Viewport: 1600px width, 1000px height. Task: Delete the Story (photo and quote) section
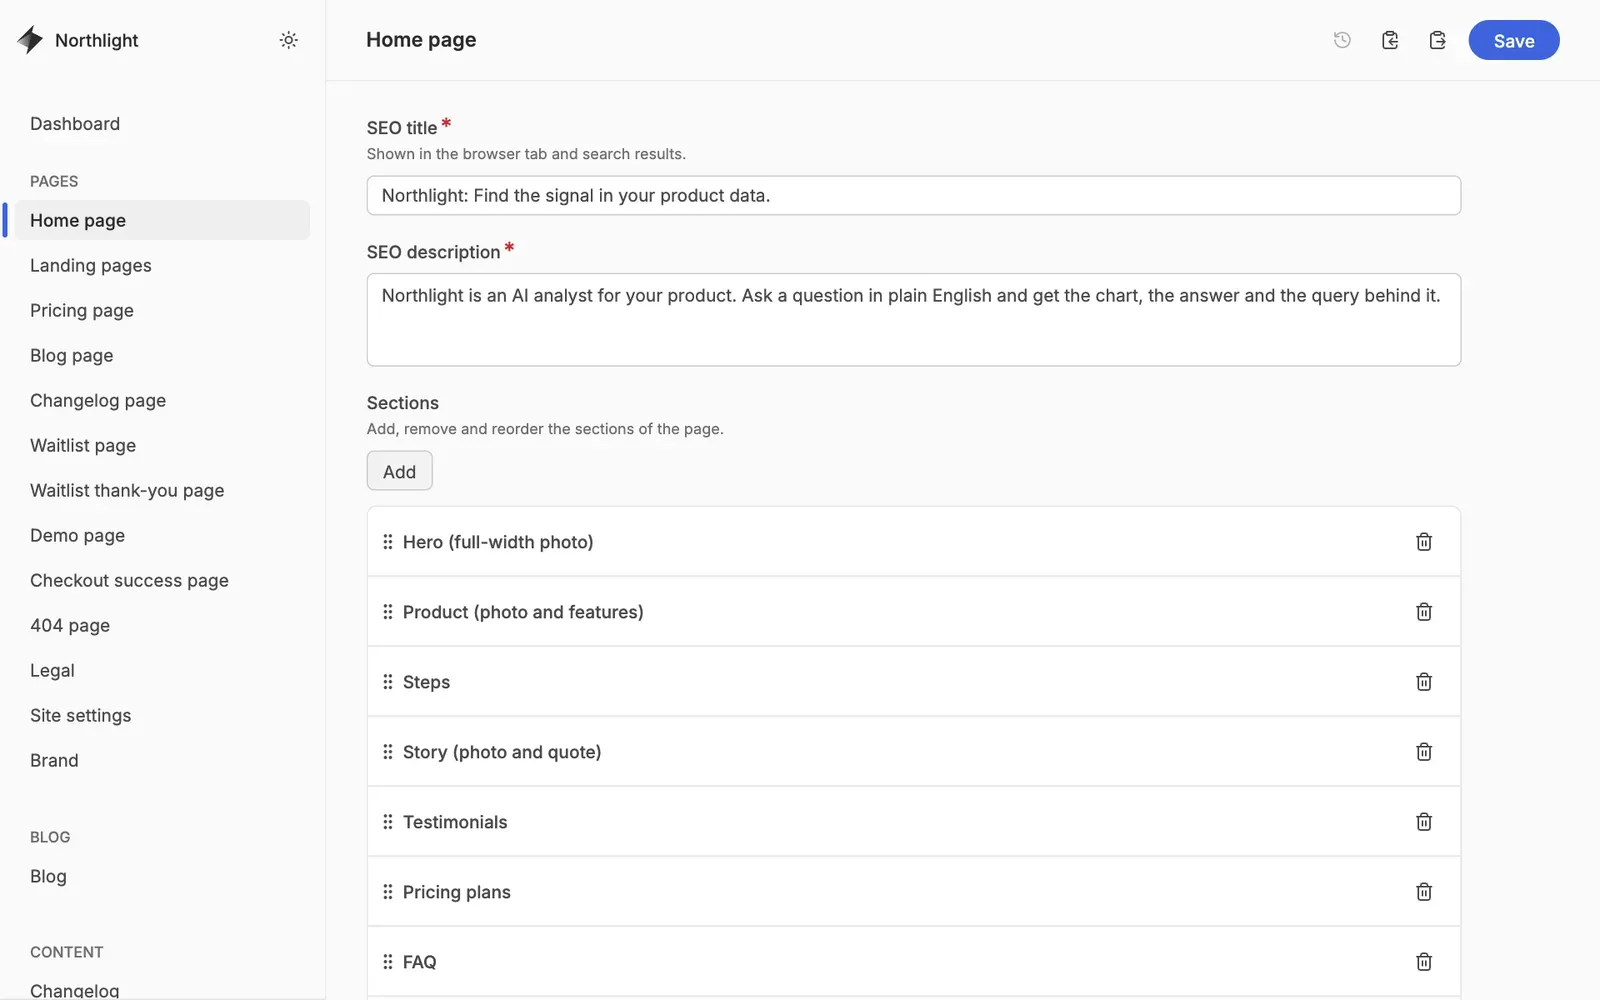pos(1424,752)
